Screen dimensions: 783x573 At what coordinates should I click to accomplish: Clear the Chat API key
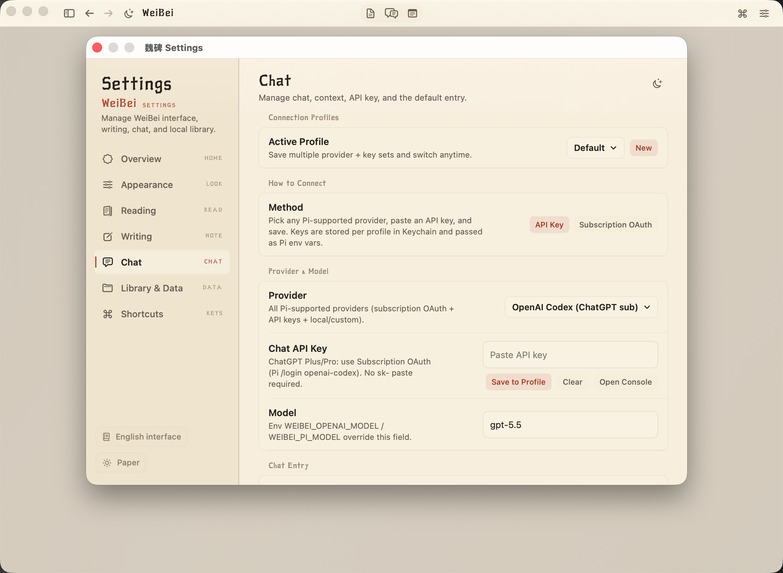pyautogui.click(x=572, y=382)
